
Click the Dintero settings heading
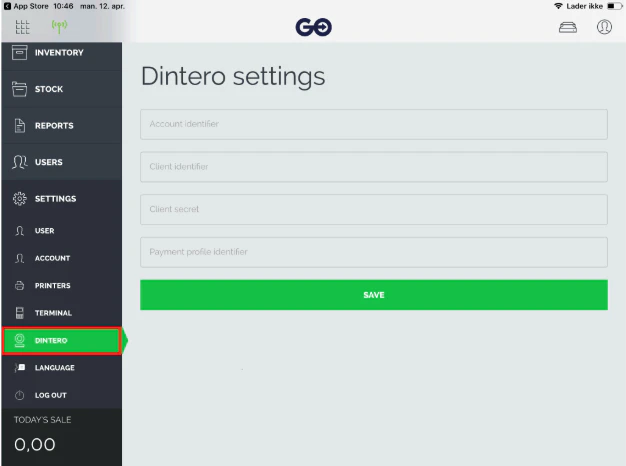[233, 77]
